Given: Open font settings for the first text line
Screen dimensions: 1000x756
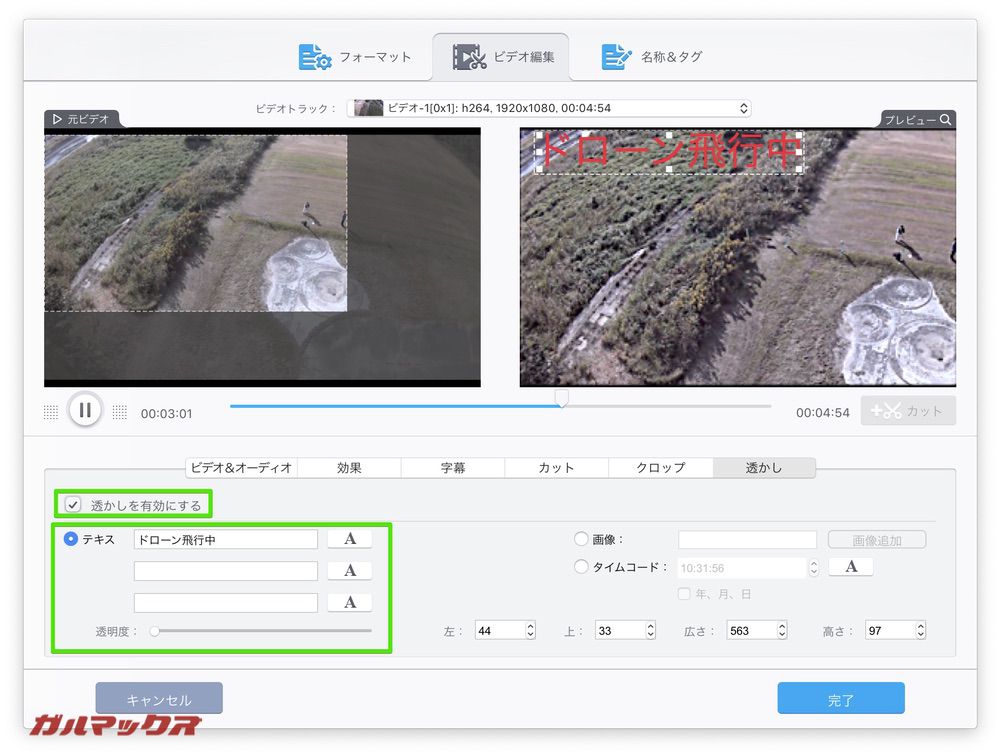Looking at the screenshot, I should (x=349, y=539).
